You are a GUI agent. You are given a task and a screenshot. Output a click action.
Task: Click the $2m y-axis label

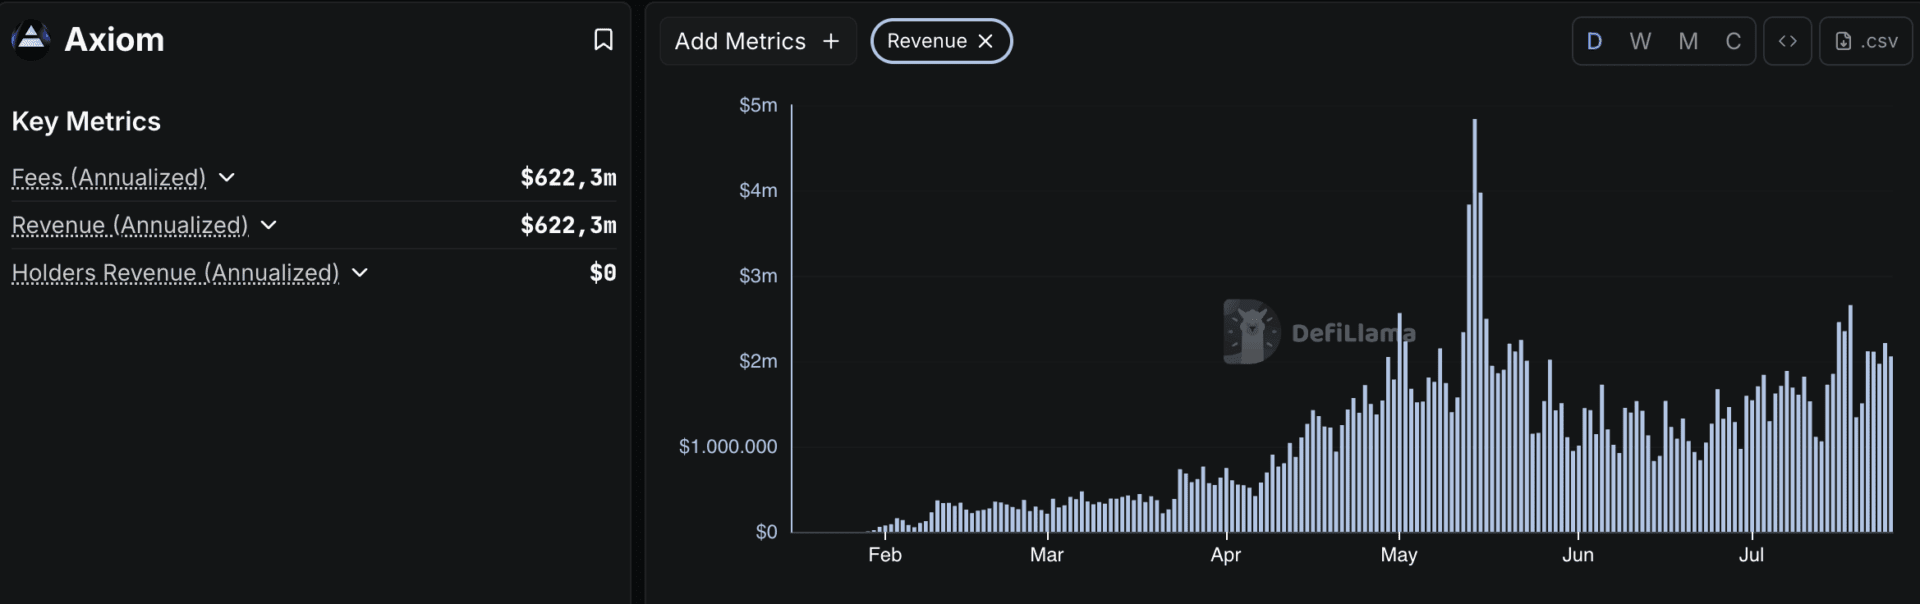click(758, 361)
